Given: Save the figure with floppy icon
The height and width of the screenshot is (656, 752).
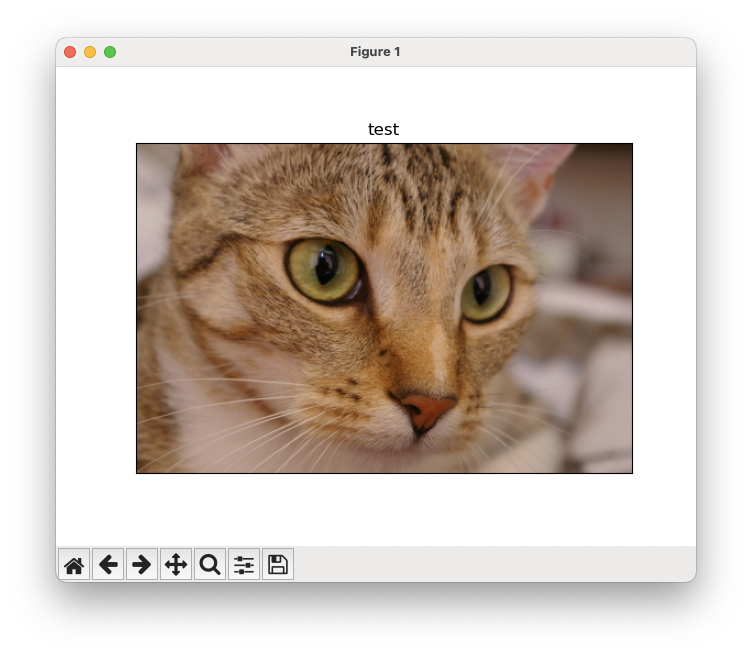Looking at the screenshot, I should coord(278,564).
